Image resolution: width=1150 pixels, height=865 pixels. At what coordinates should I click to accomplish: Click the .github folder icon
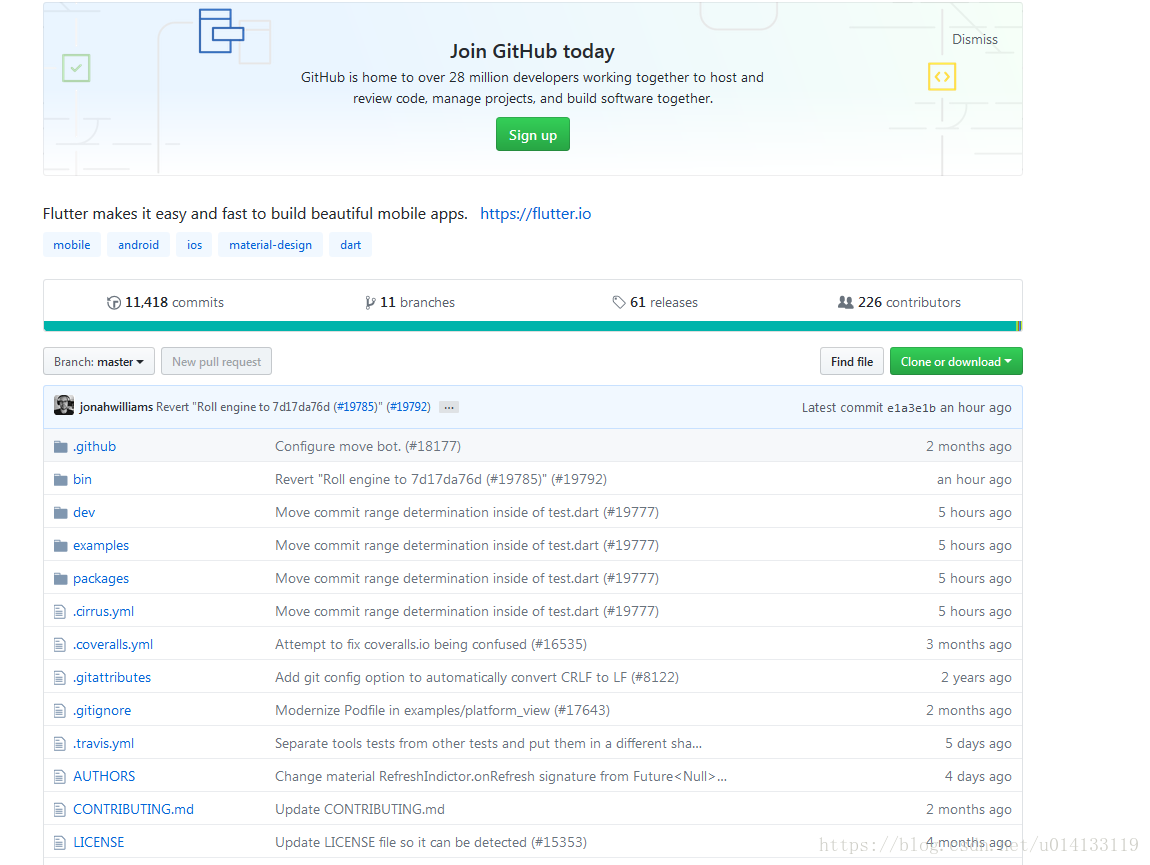coord(60,447)
